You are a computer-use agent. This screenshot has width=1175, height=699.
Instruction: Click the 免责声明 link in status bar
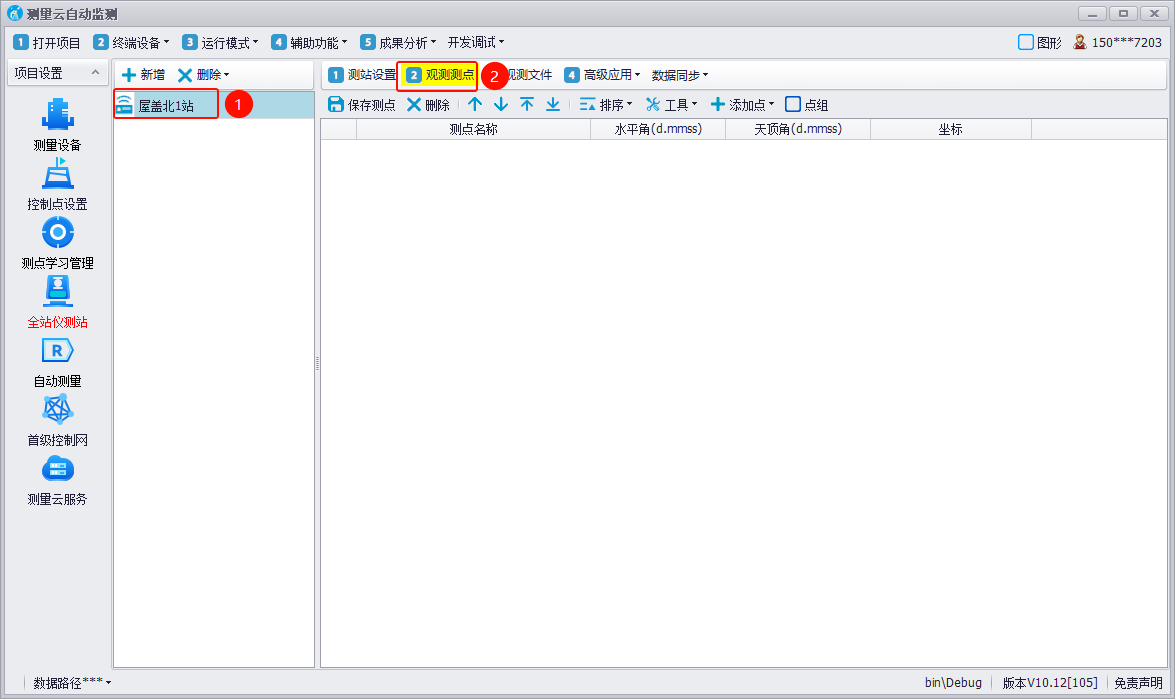click(1138, 682)
